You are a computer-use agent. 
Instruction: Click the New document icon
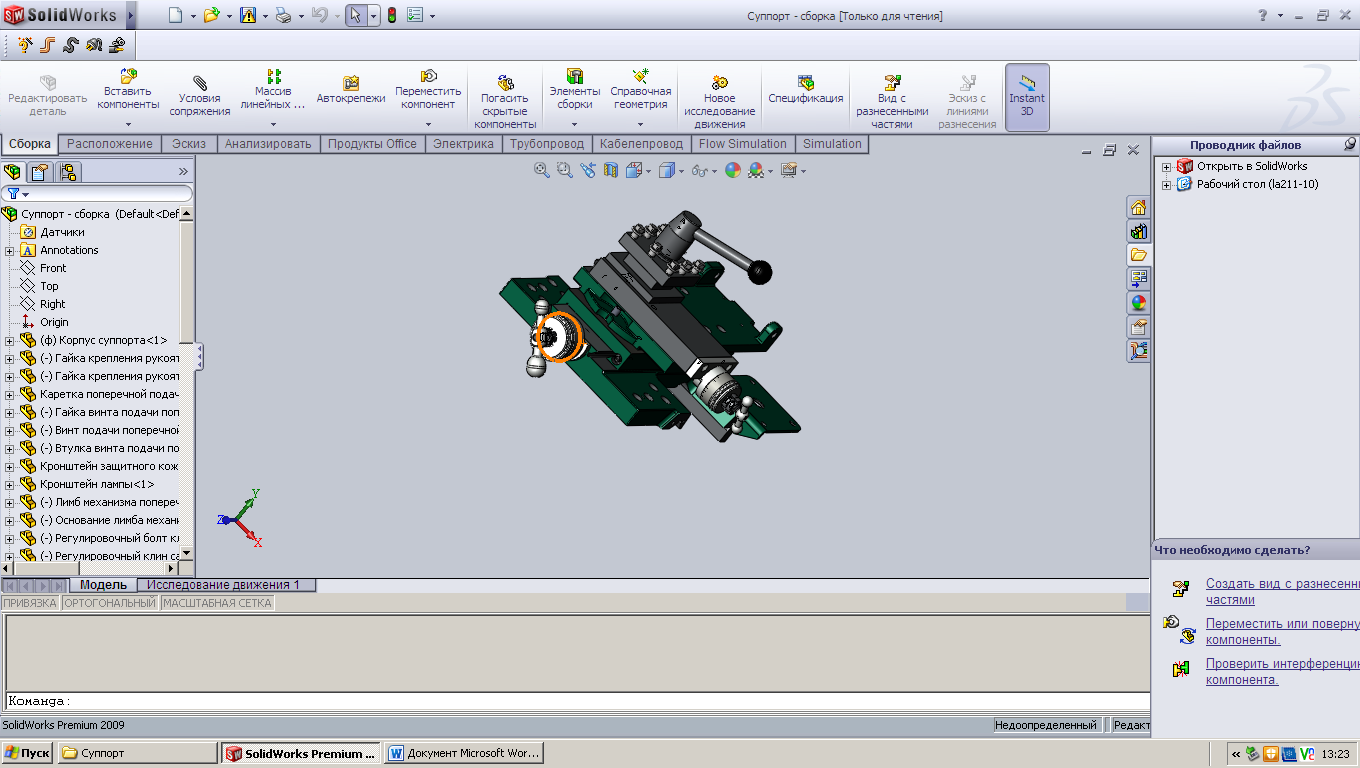(176, 16)
